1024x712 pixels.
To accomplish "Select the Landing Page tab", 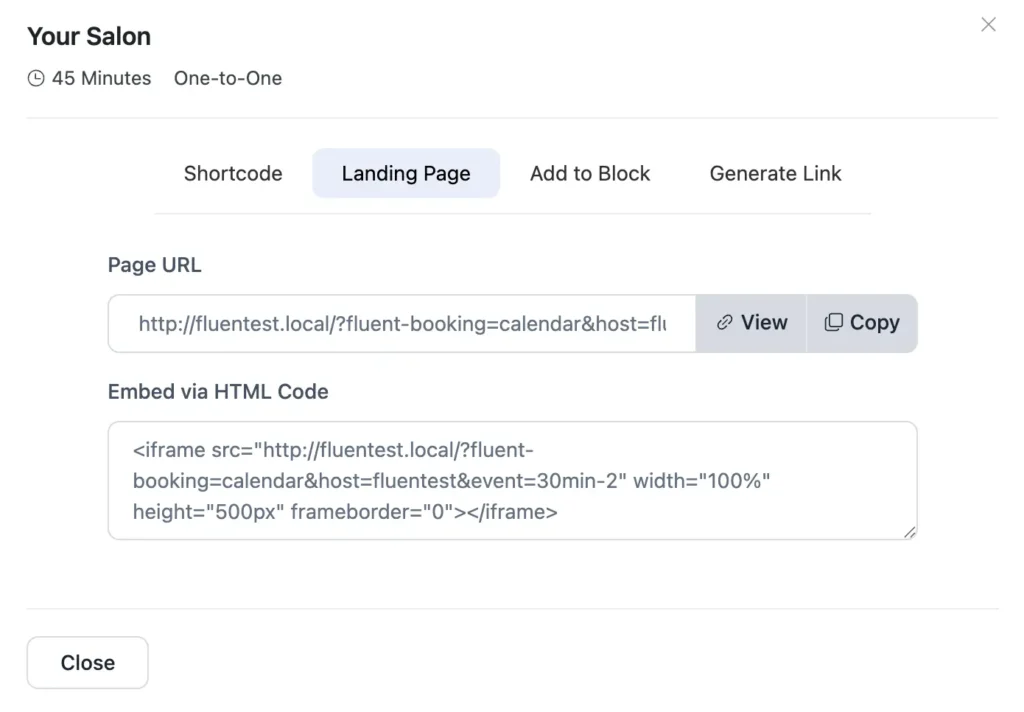I will coord(405,173).
